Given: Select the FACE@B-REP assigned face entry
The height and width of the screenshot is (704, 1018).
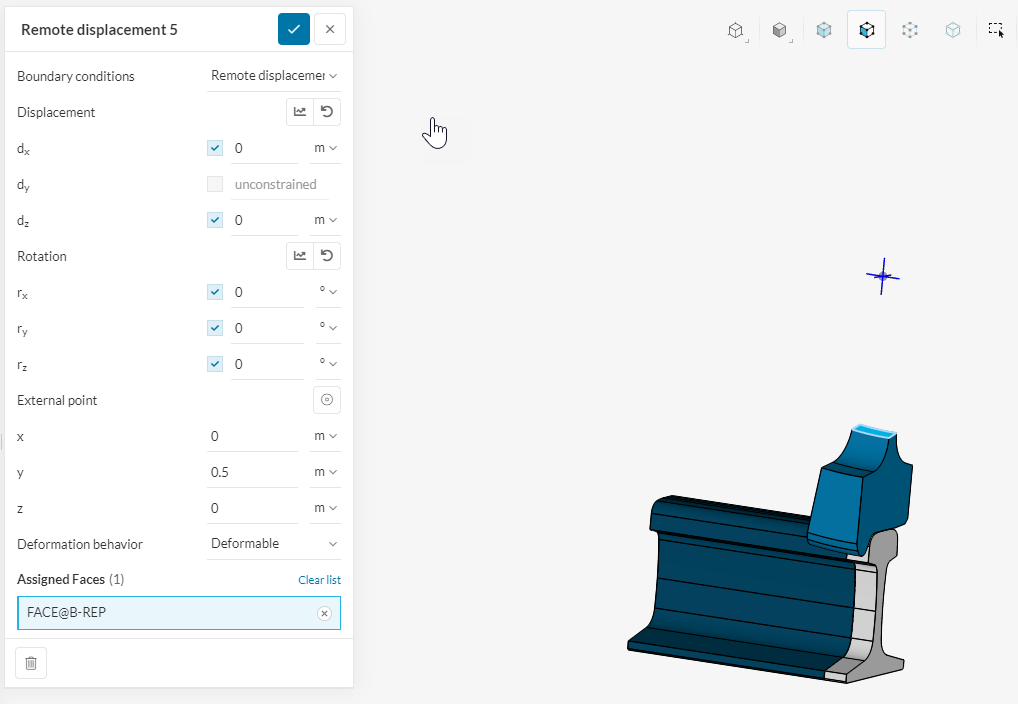Looking at the screenshot, I should 179,613.
